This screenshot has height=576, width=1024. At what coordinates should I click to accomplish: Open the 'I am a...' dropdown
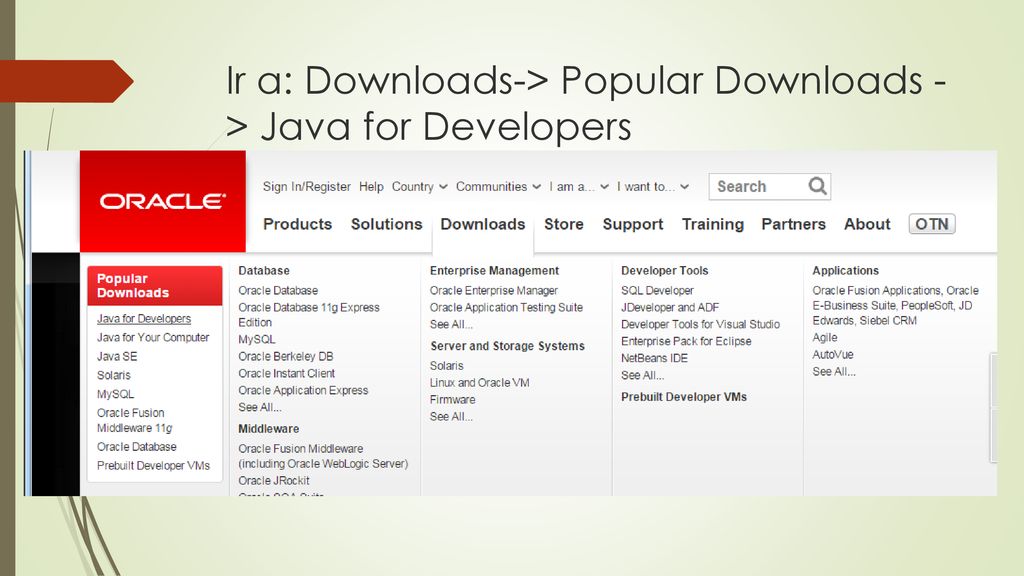tap(579, 187)
